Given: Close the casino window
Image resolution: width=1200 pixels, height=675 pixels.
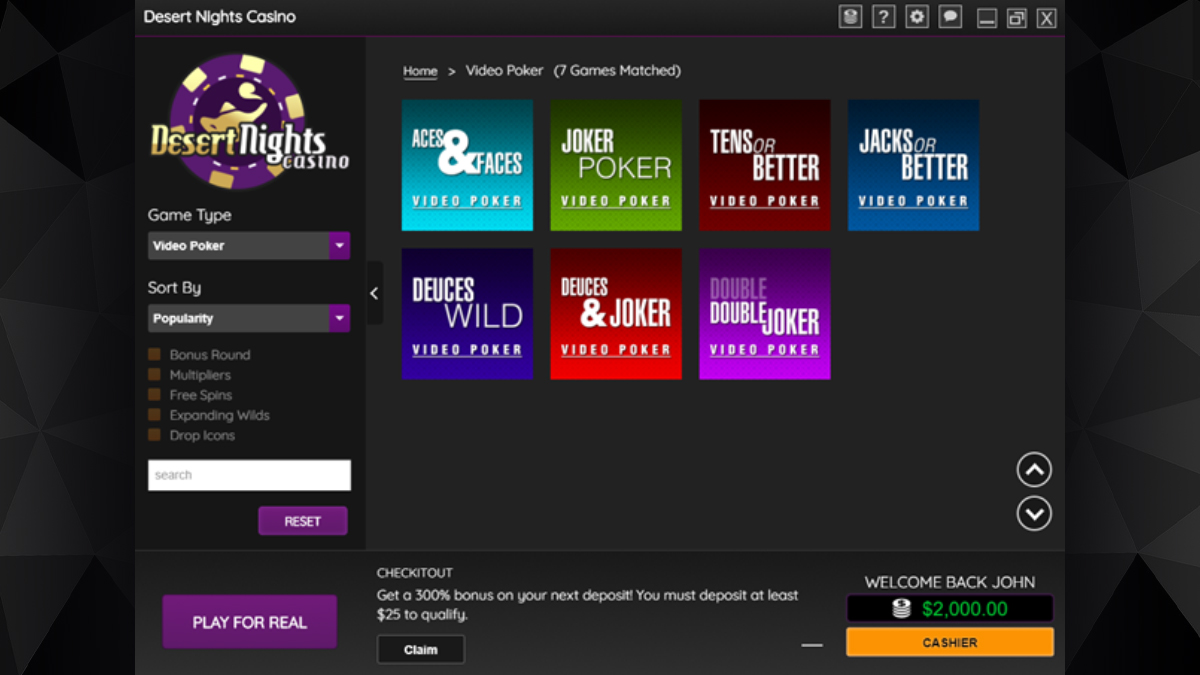Looking at the screenshot, I should [x=1047, y=18].
